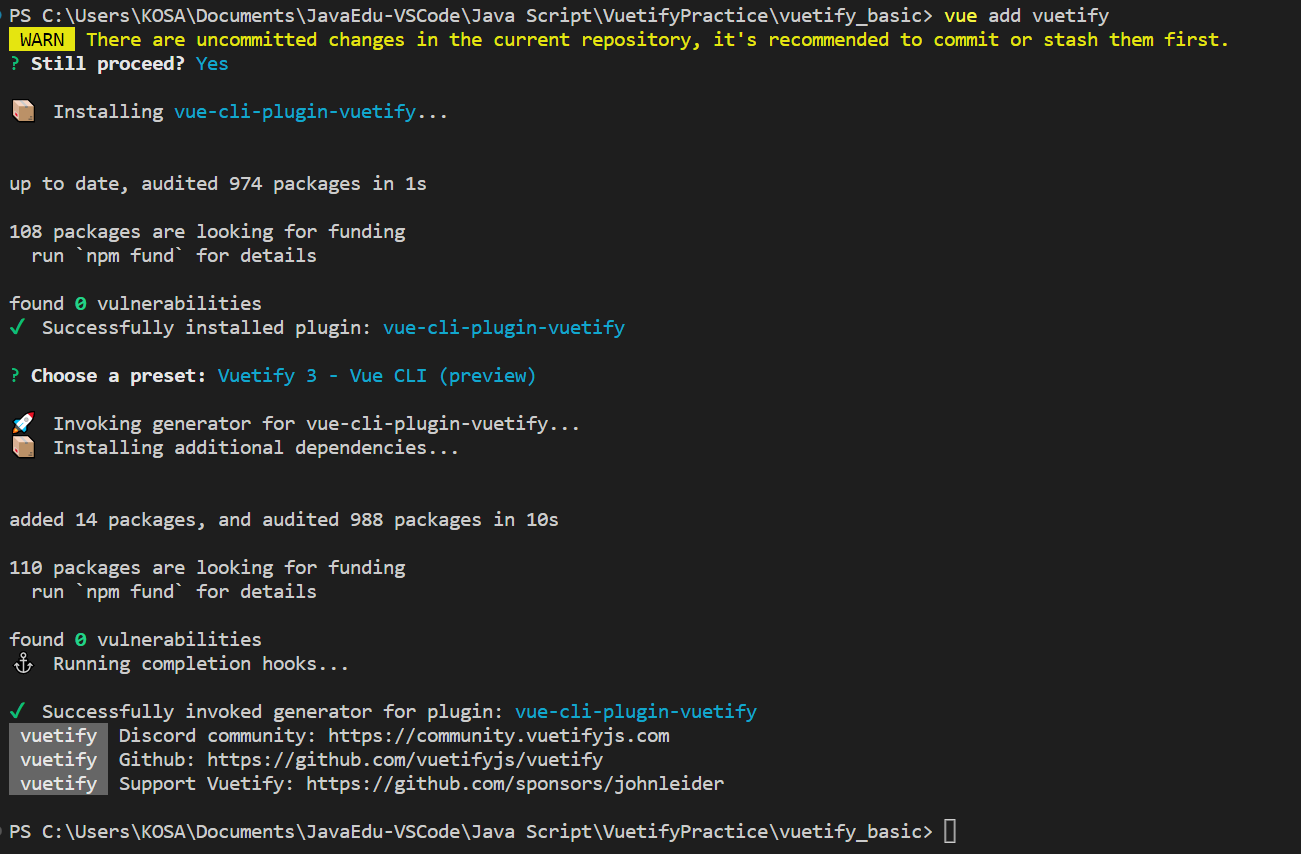Click the bottom PS prompt path ending vuetify_basic
Viewport: 1301px width, 854px height.
[471, 832]
